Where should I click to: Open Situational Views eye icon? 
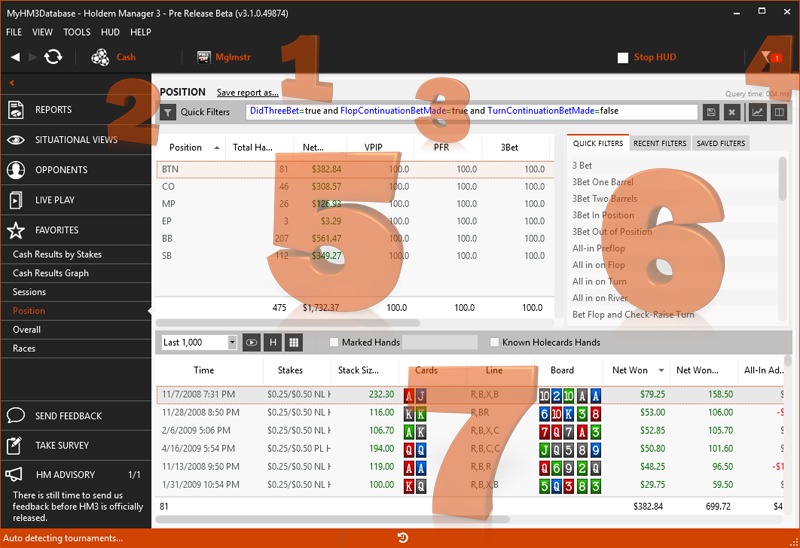pos(16,140)
